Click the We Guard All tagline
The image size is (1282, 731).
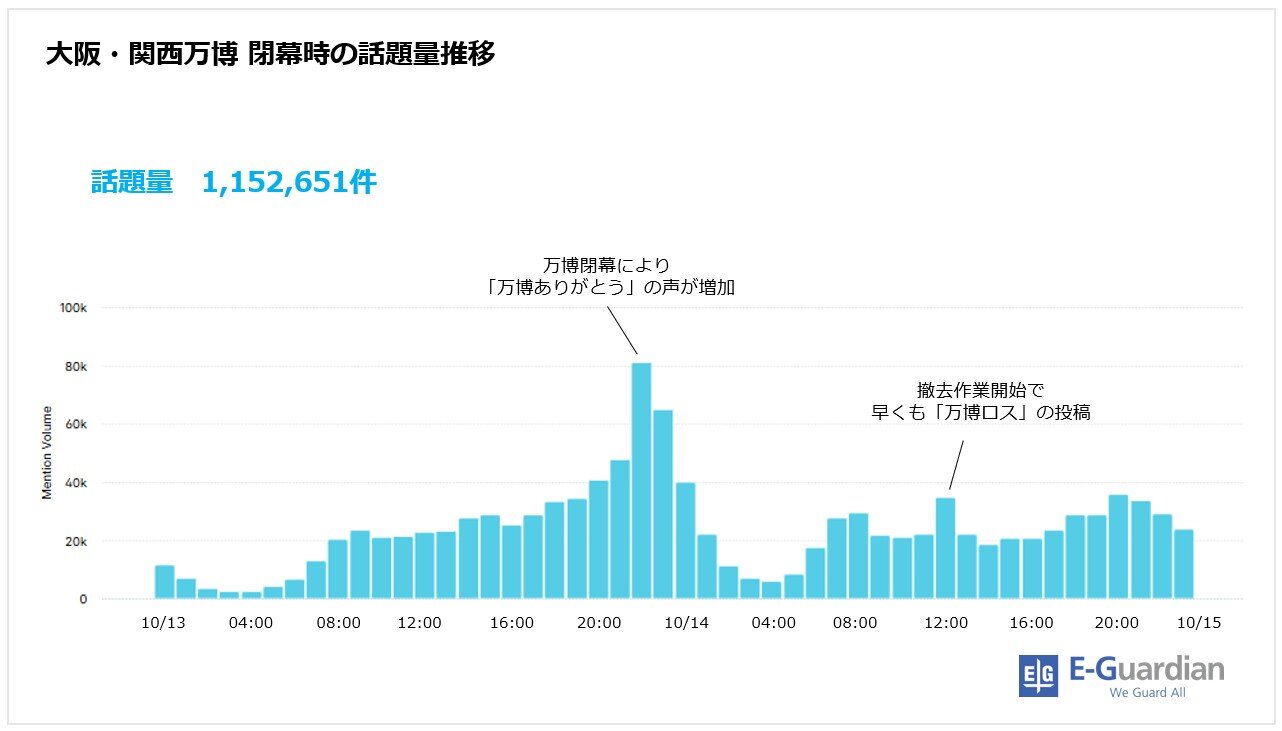click(1147, 693)
